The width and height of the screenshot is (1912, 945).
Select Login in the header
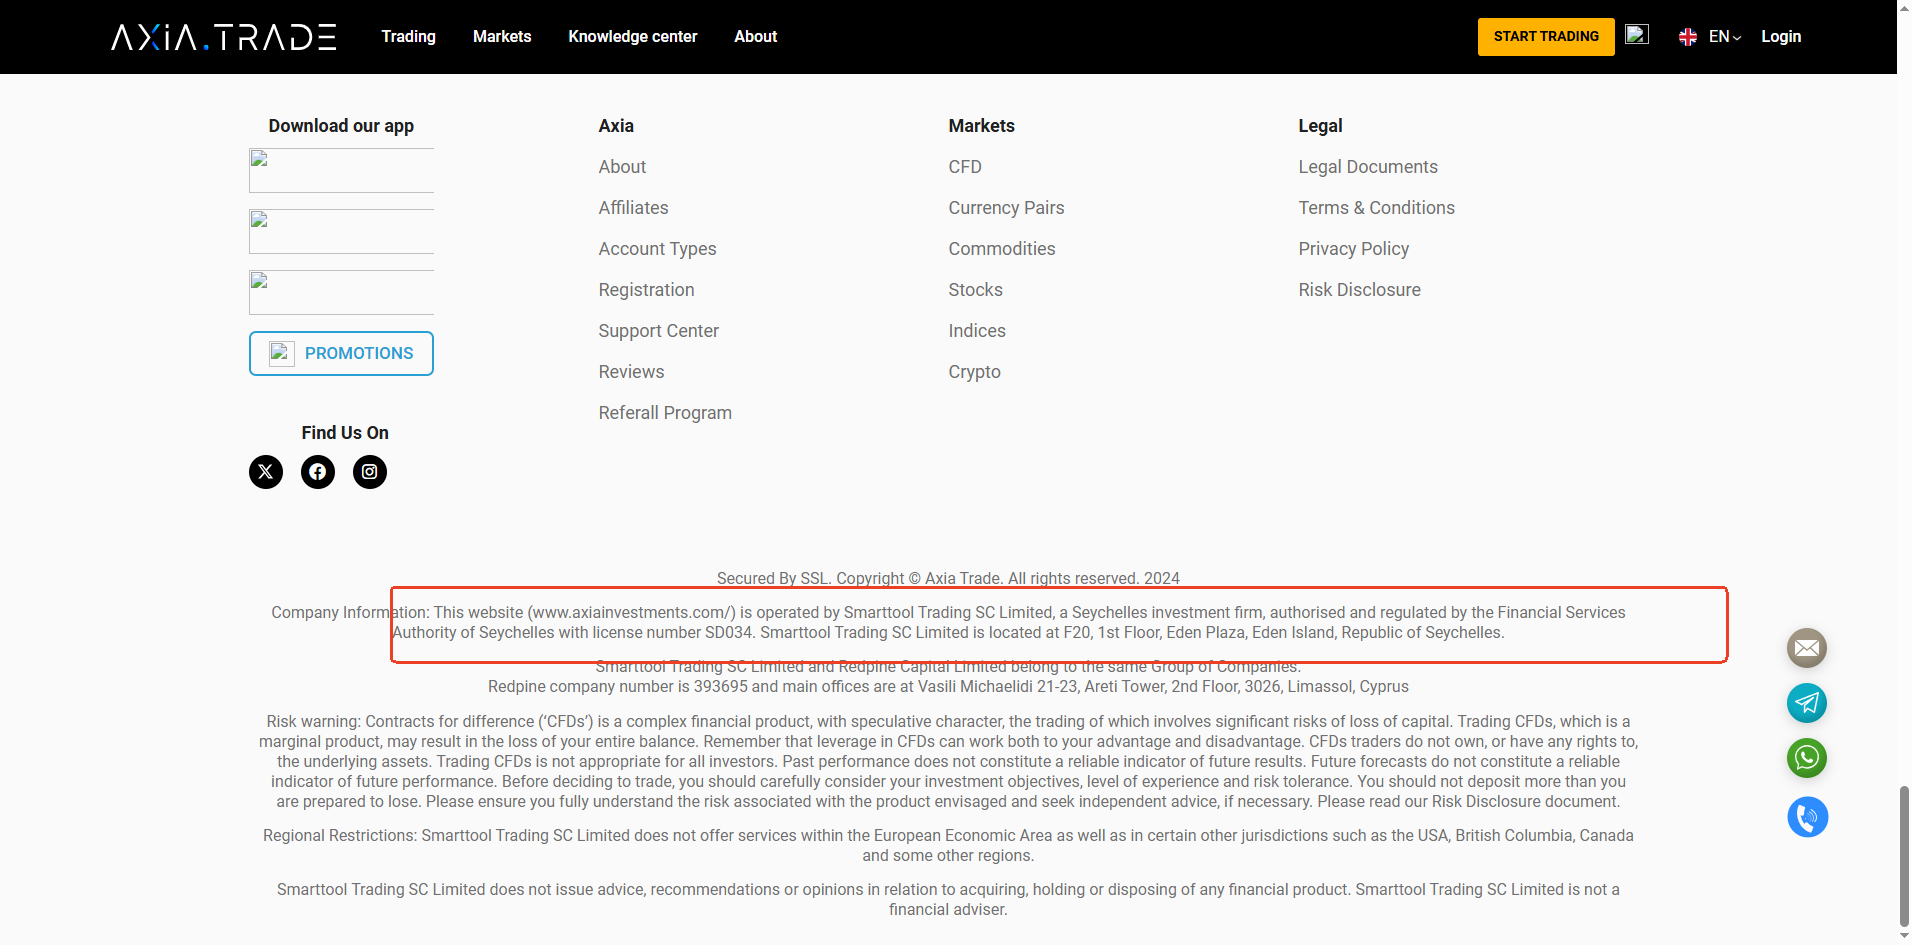(x=1782, y=36)
